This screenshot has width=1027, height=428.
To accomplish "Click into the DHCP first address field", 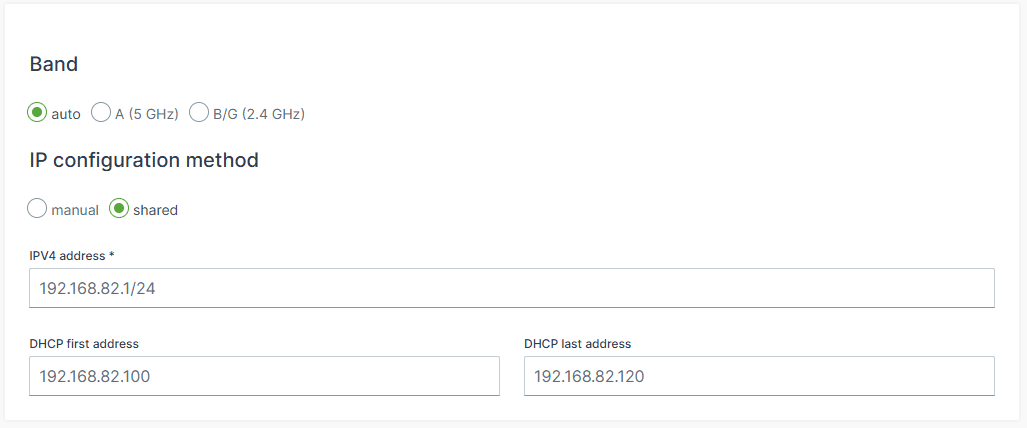I will (x=264, y=376).
